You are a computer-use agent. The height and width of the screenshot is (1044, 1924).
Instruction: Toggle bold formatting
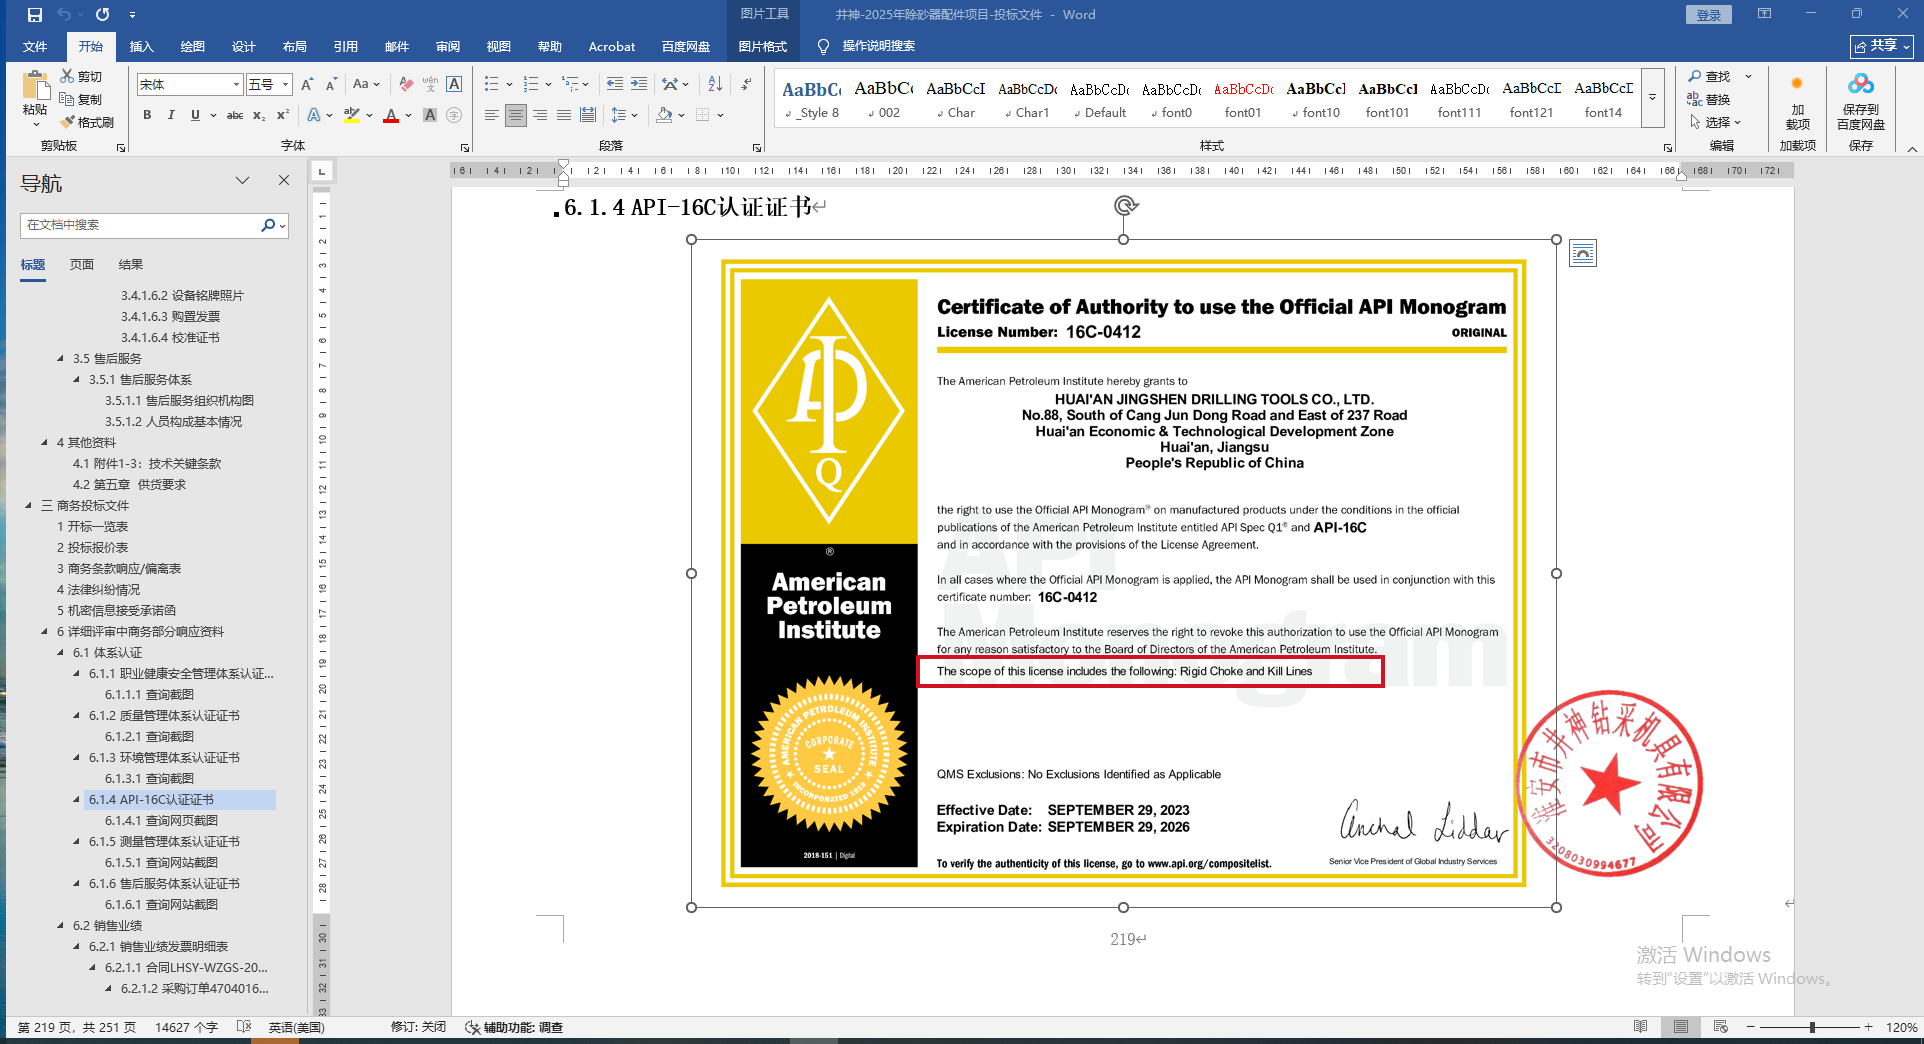pos(147,115)
